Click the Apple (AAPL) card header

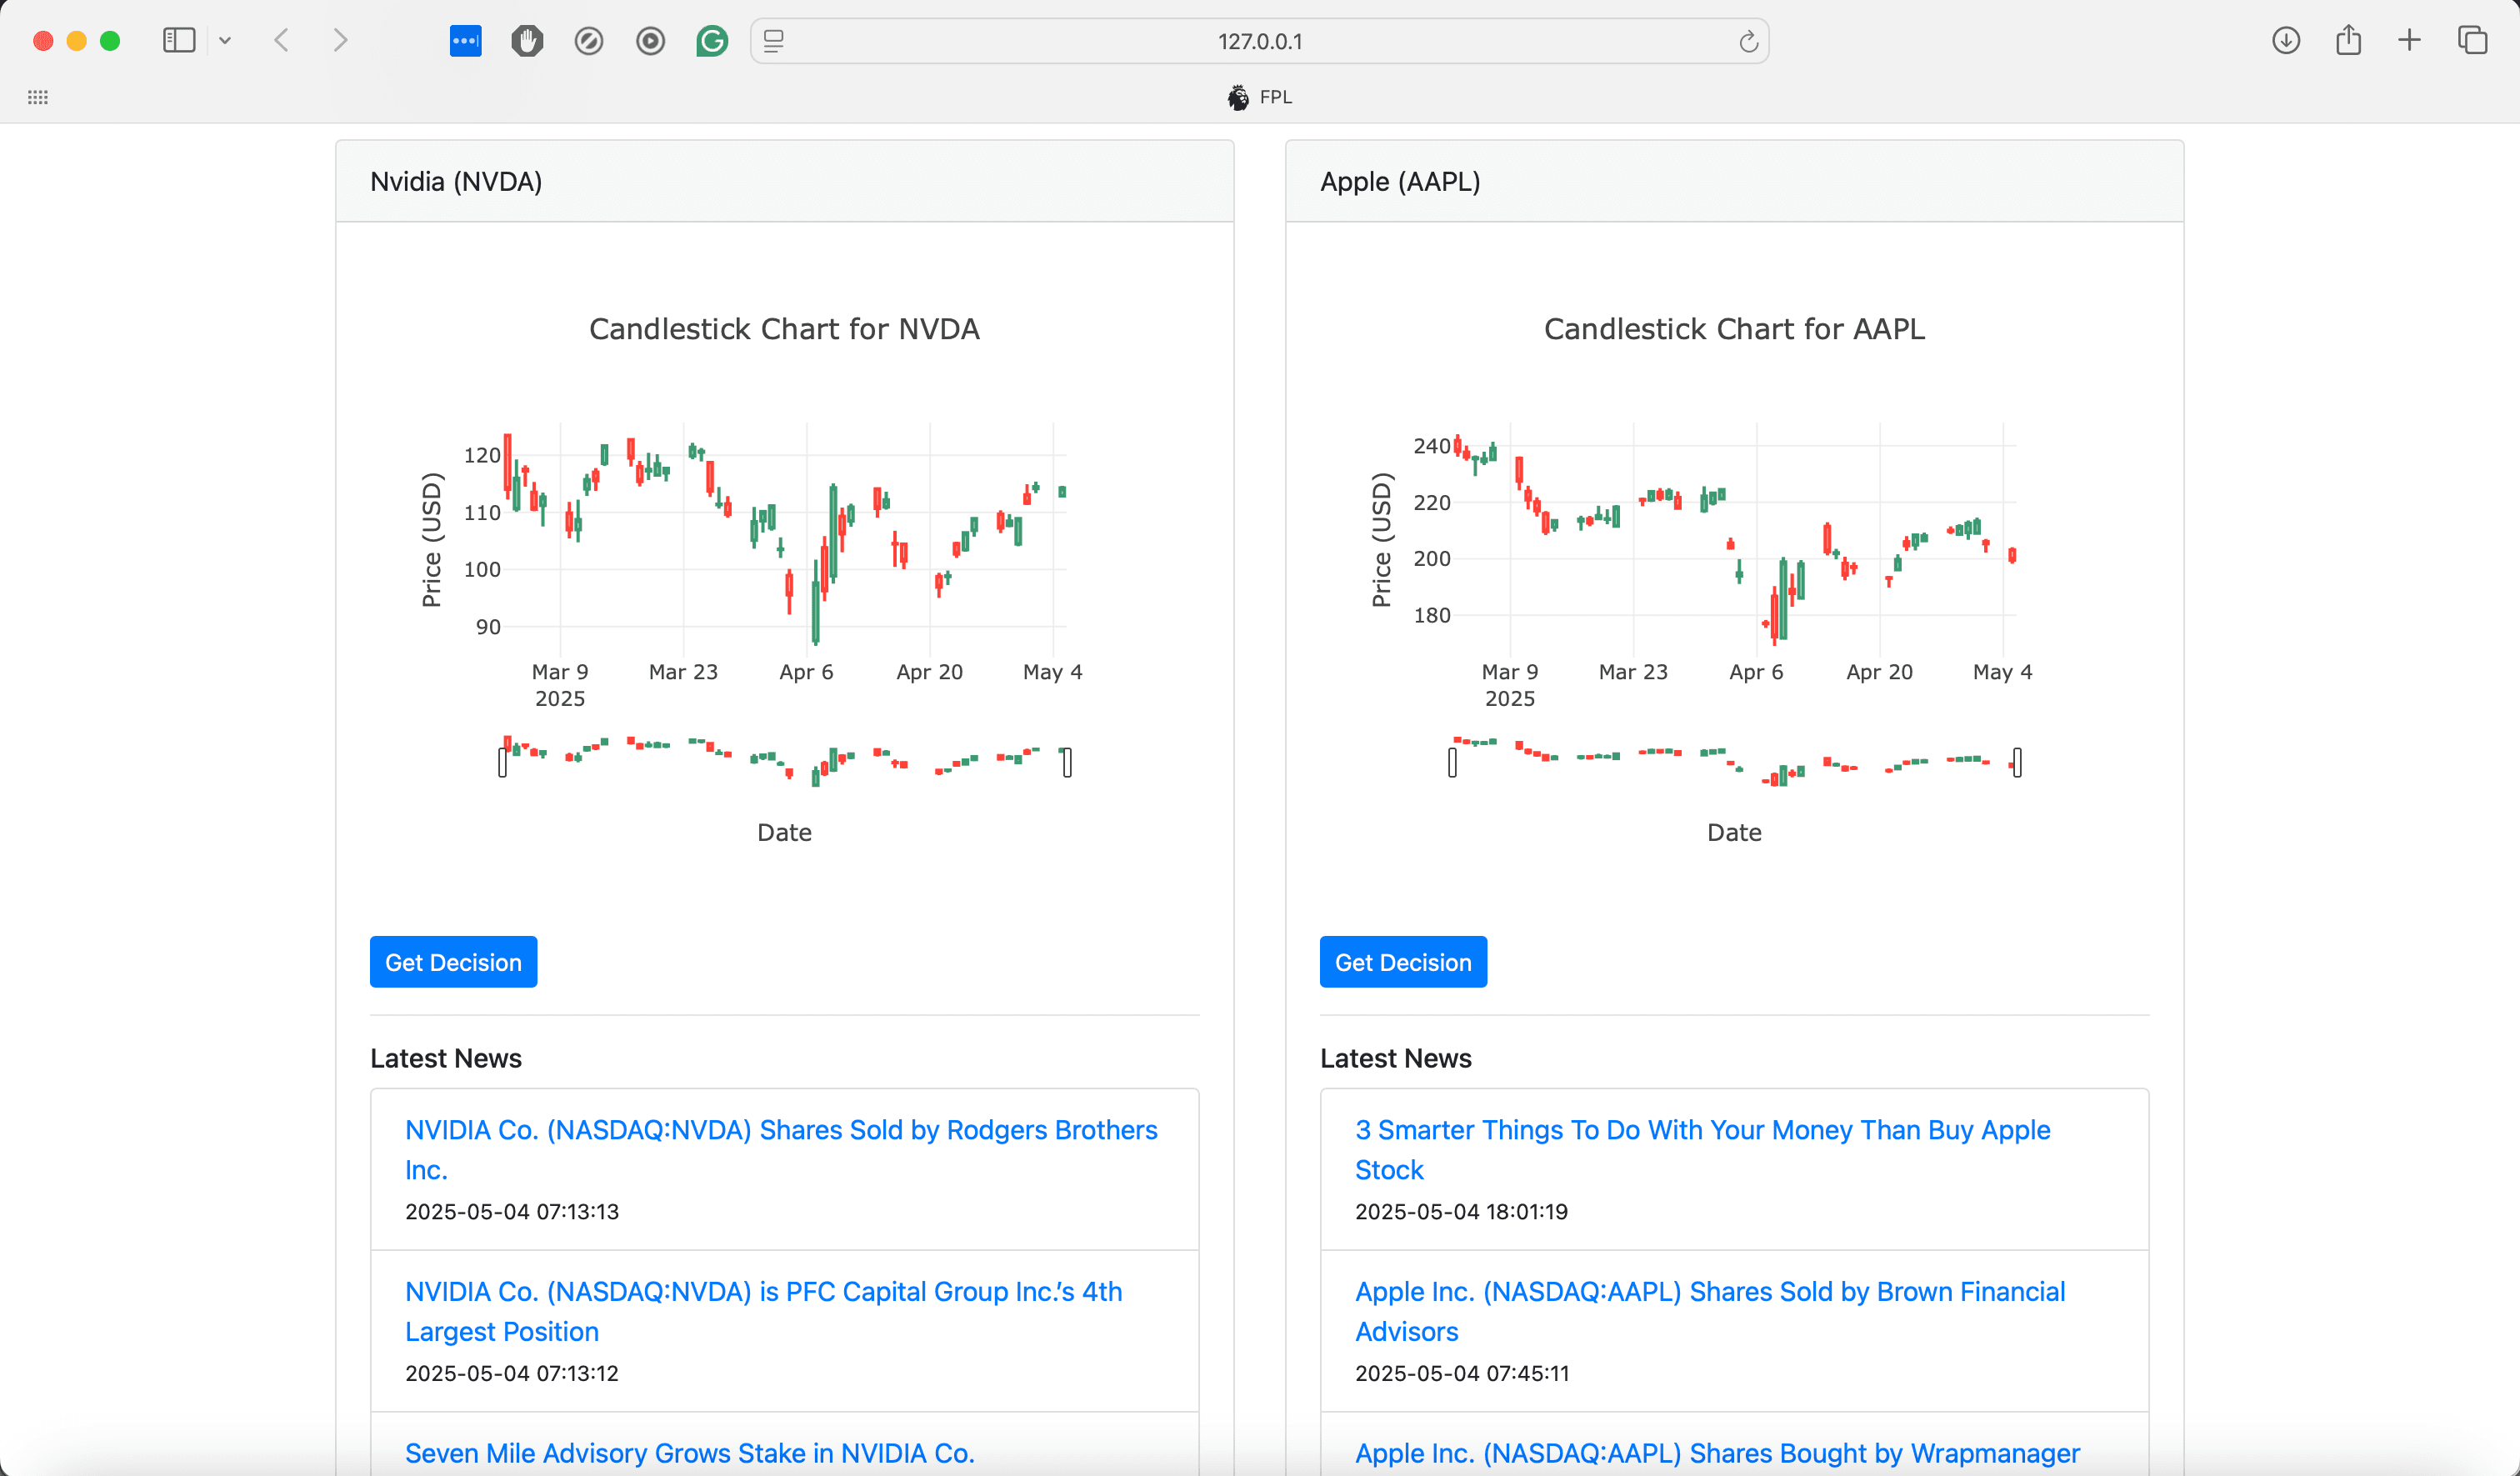pyautogui.click(x=1735, y=181)
